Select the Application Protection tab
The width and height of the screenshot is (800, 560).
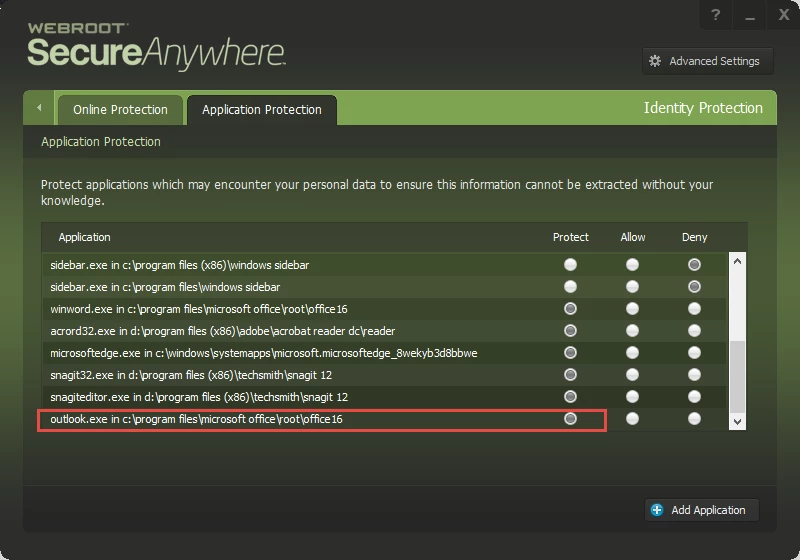[262, 110]
